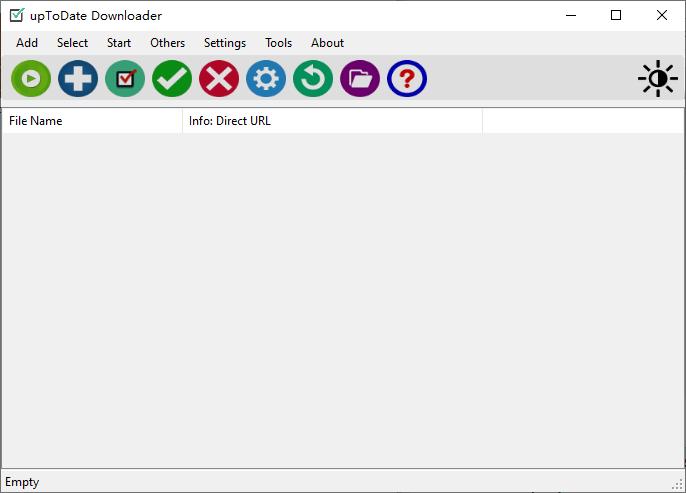Minimize the upToDate Downloader window
This screenshot has height=493, width=686.
point(571,15)
